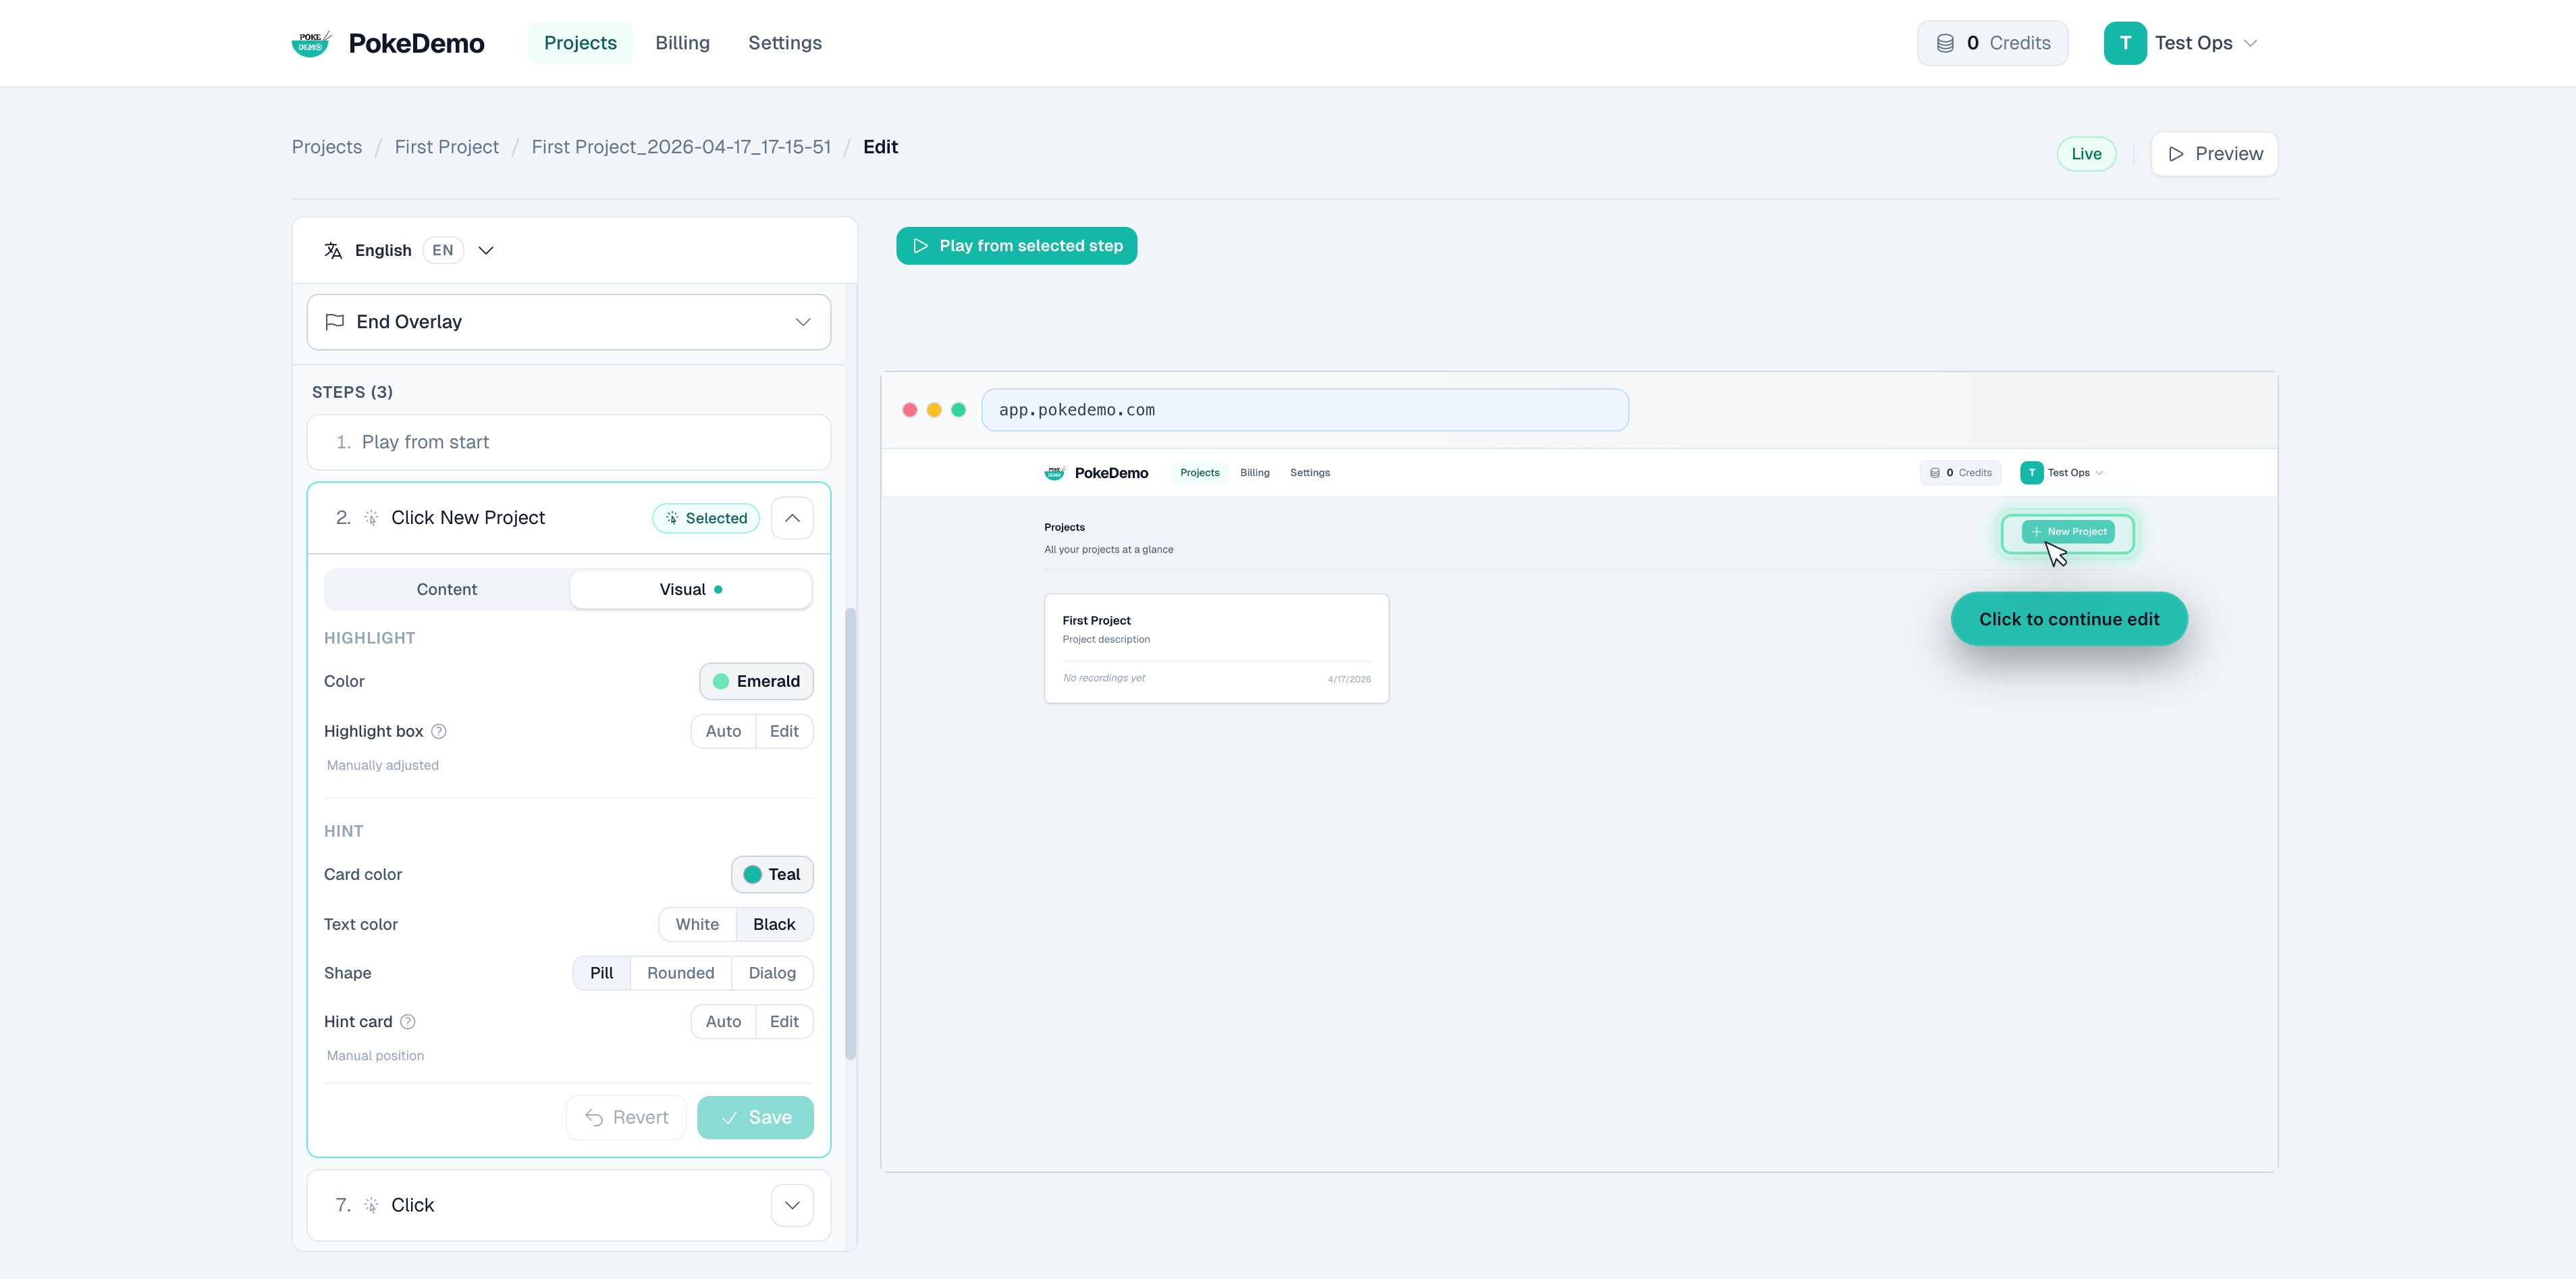Screen dimensions: 2576x1279
Task: Click the step 2 click-cursor icon
Action: coord(371,518)
